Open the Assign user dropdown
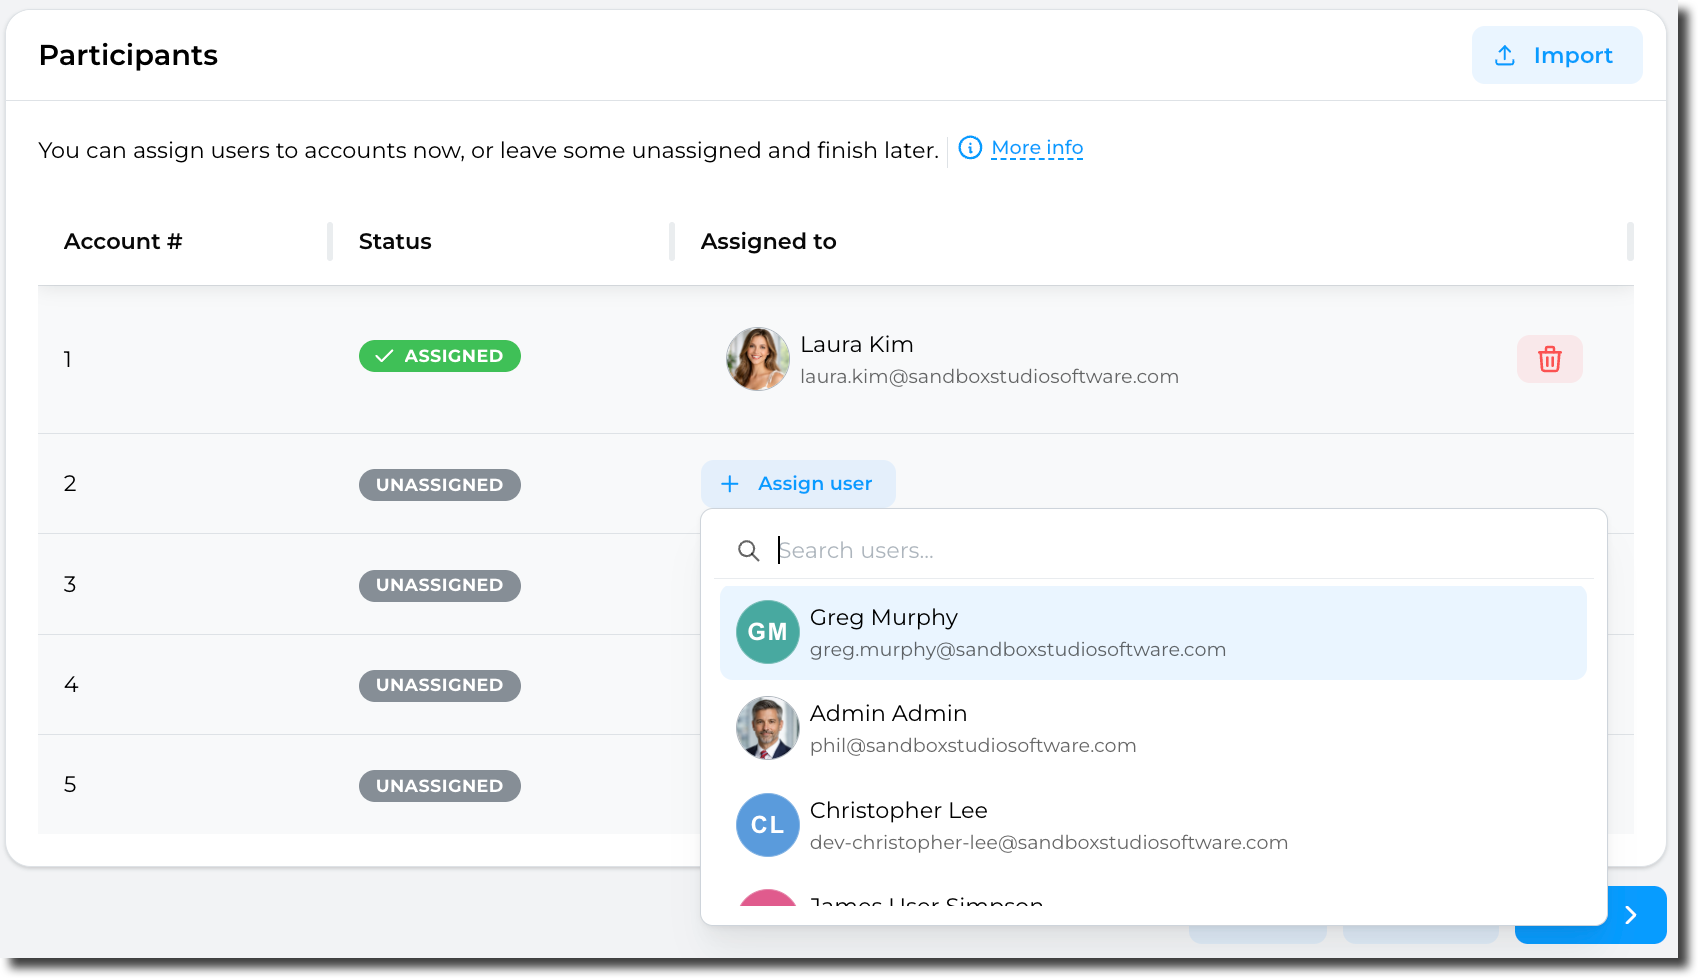1698x978 pixels. point(798,484)
